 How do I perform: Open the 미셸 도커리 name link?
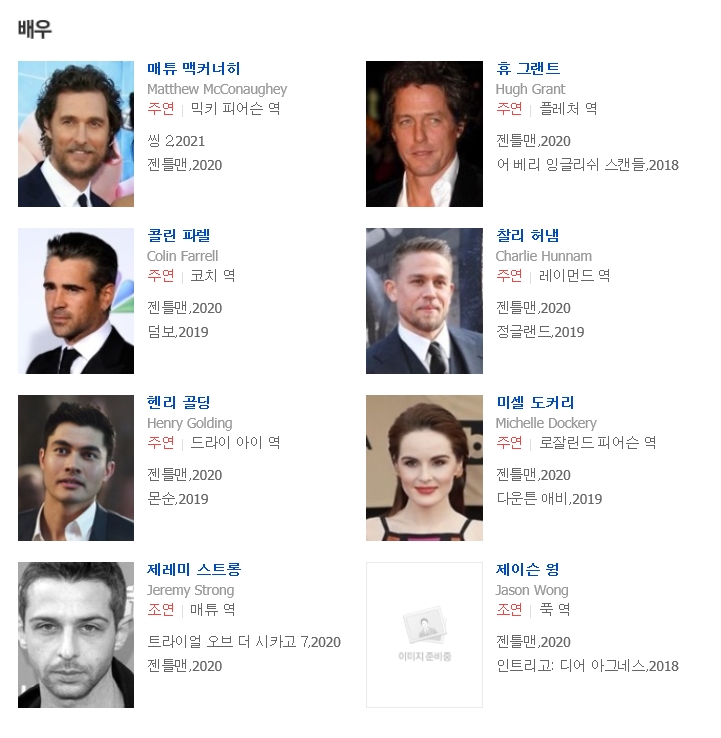pos(535,402)
